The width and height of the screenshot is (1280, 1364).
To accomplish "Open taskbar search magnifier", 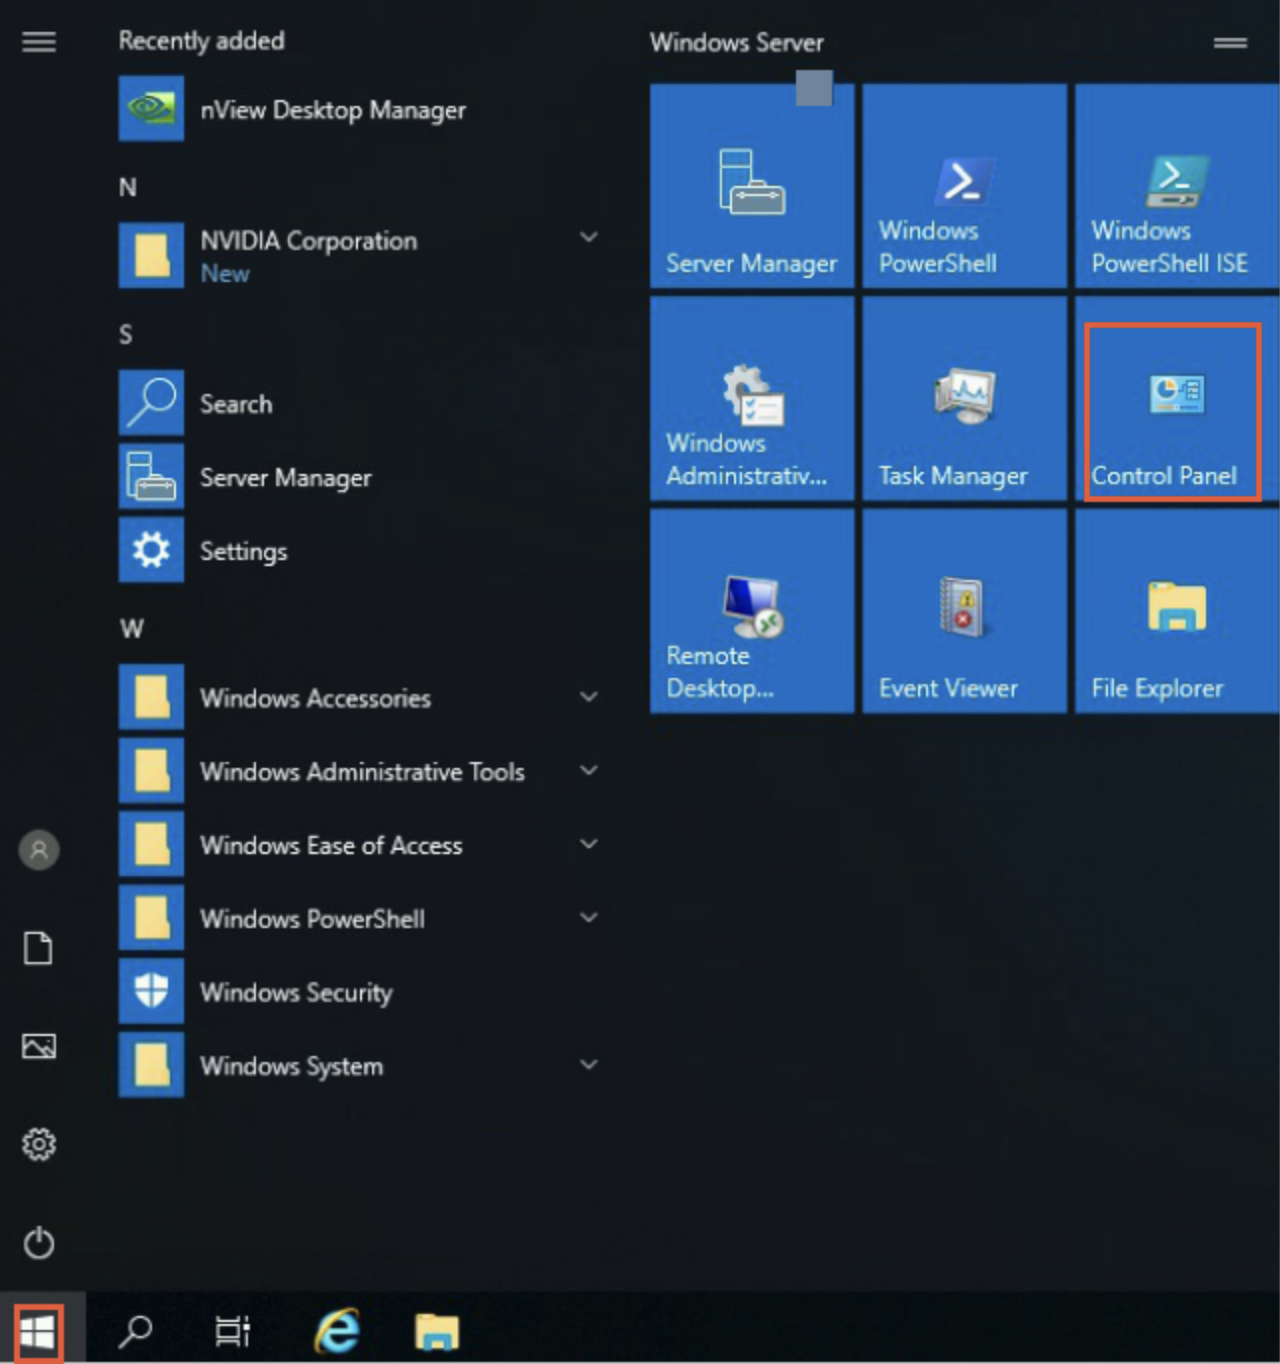I will click(135, 1331).
